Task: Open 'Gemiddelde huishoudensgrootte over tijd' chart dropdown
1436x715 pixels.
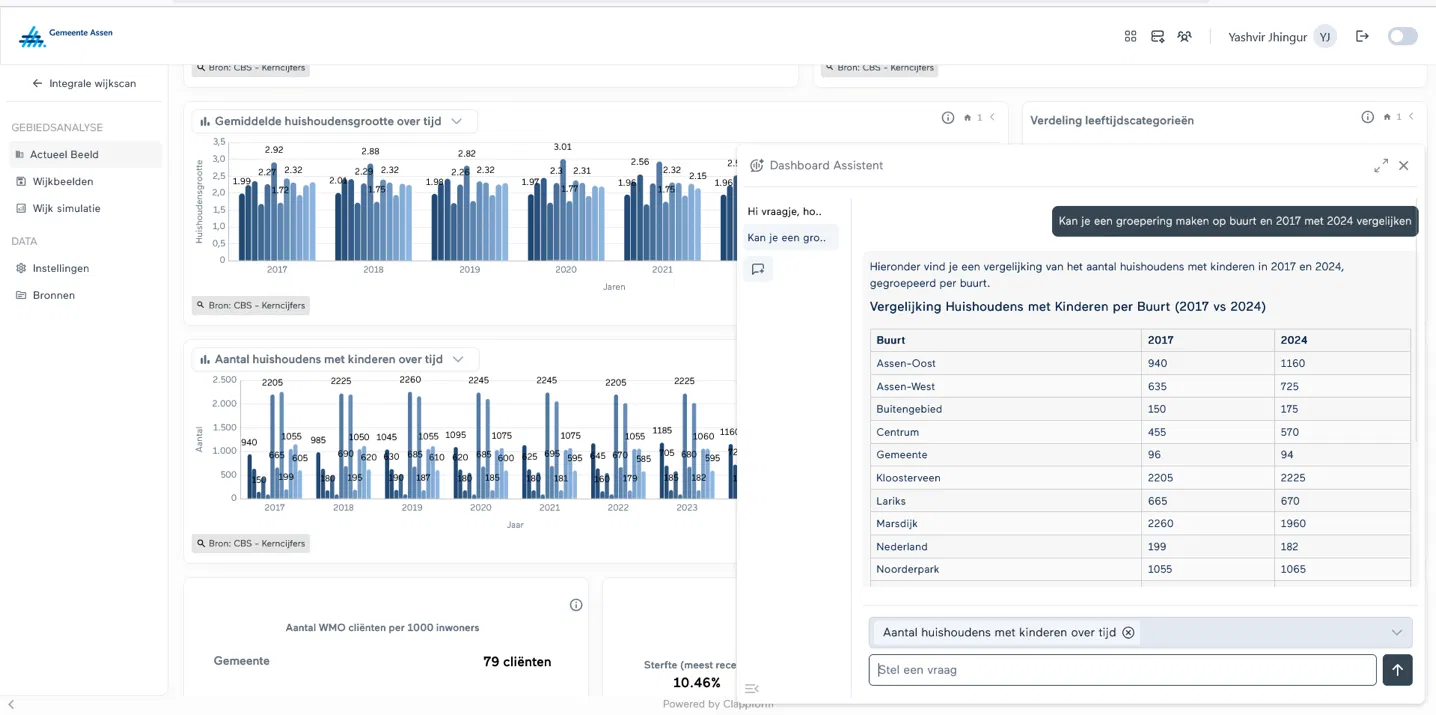Action: click(457, 121)
